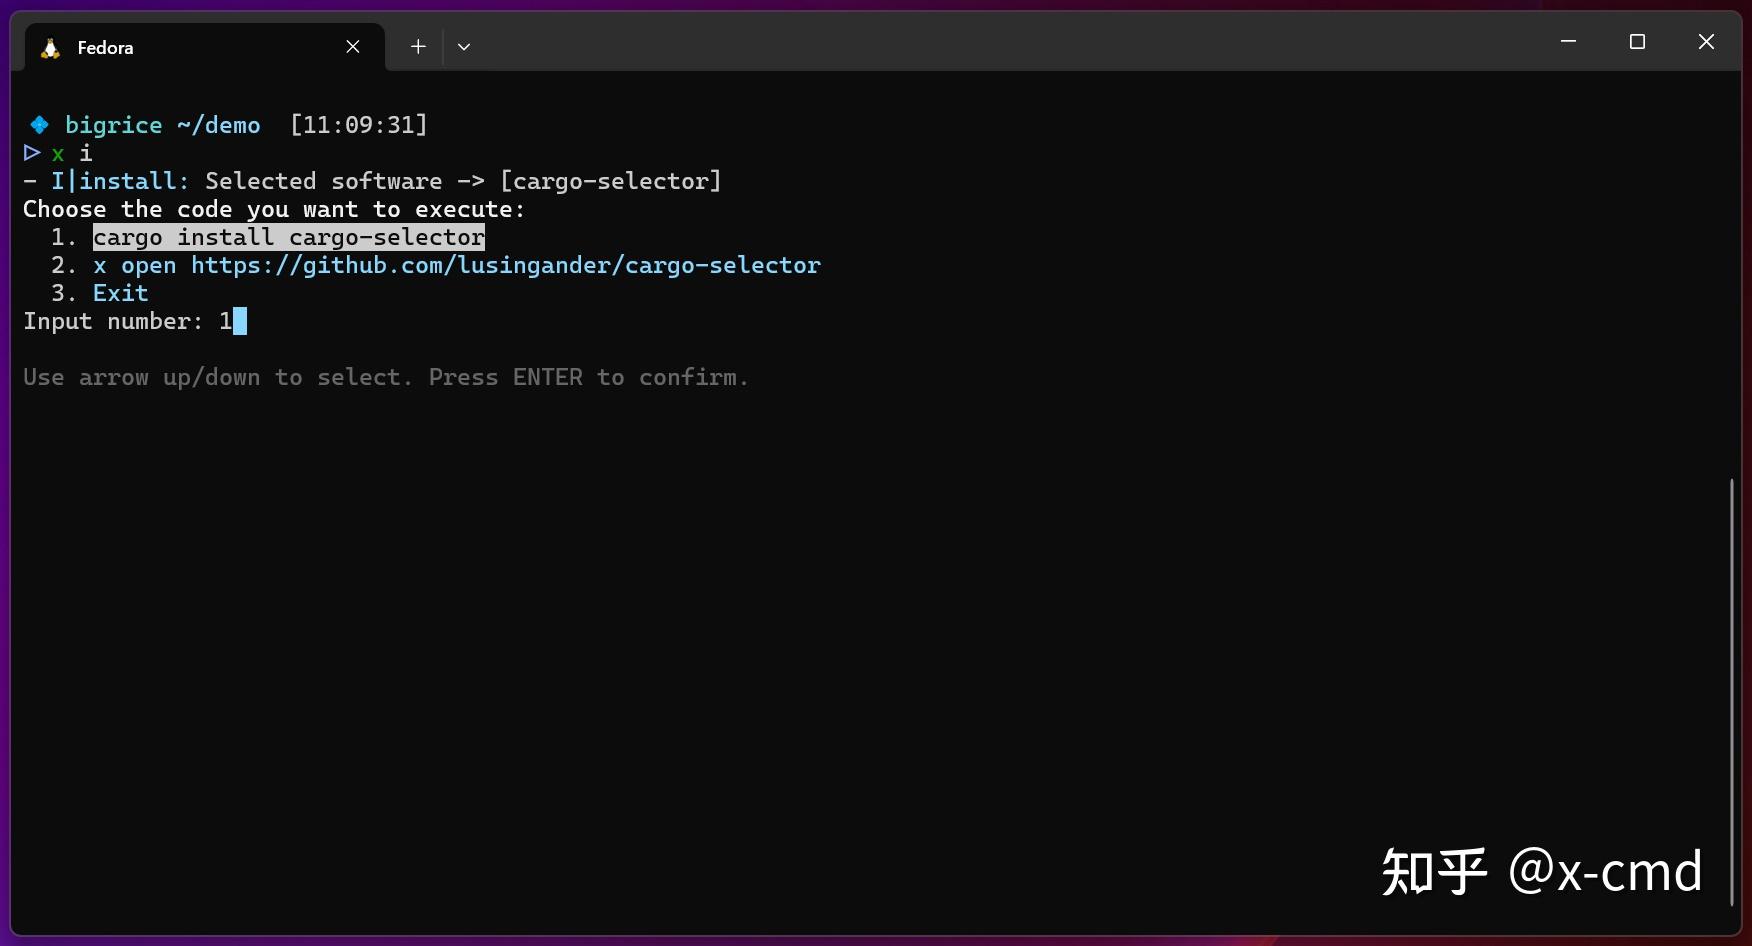This screenshot has height=946, width=1752.
Task: Minimize the terminal window
Action: [1567, 41]
